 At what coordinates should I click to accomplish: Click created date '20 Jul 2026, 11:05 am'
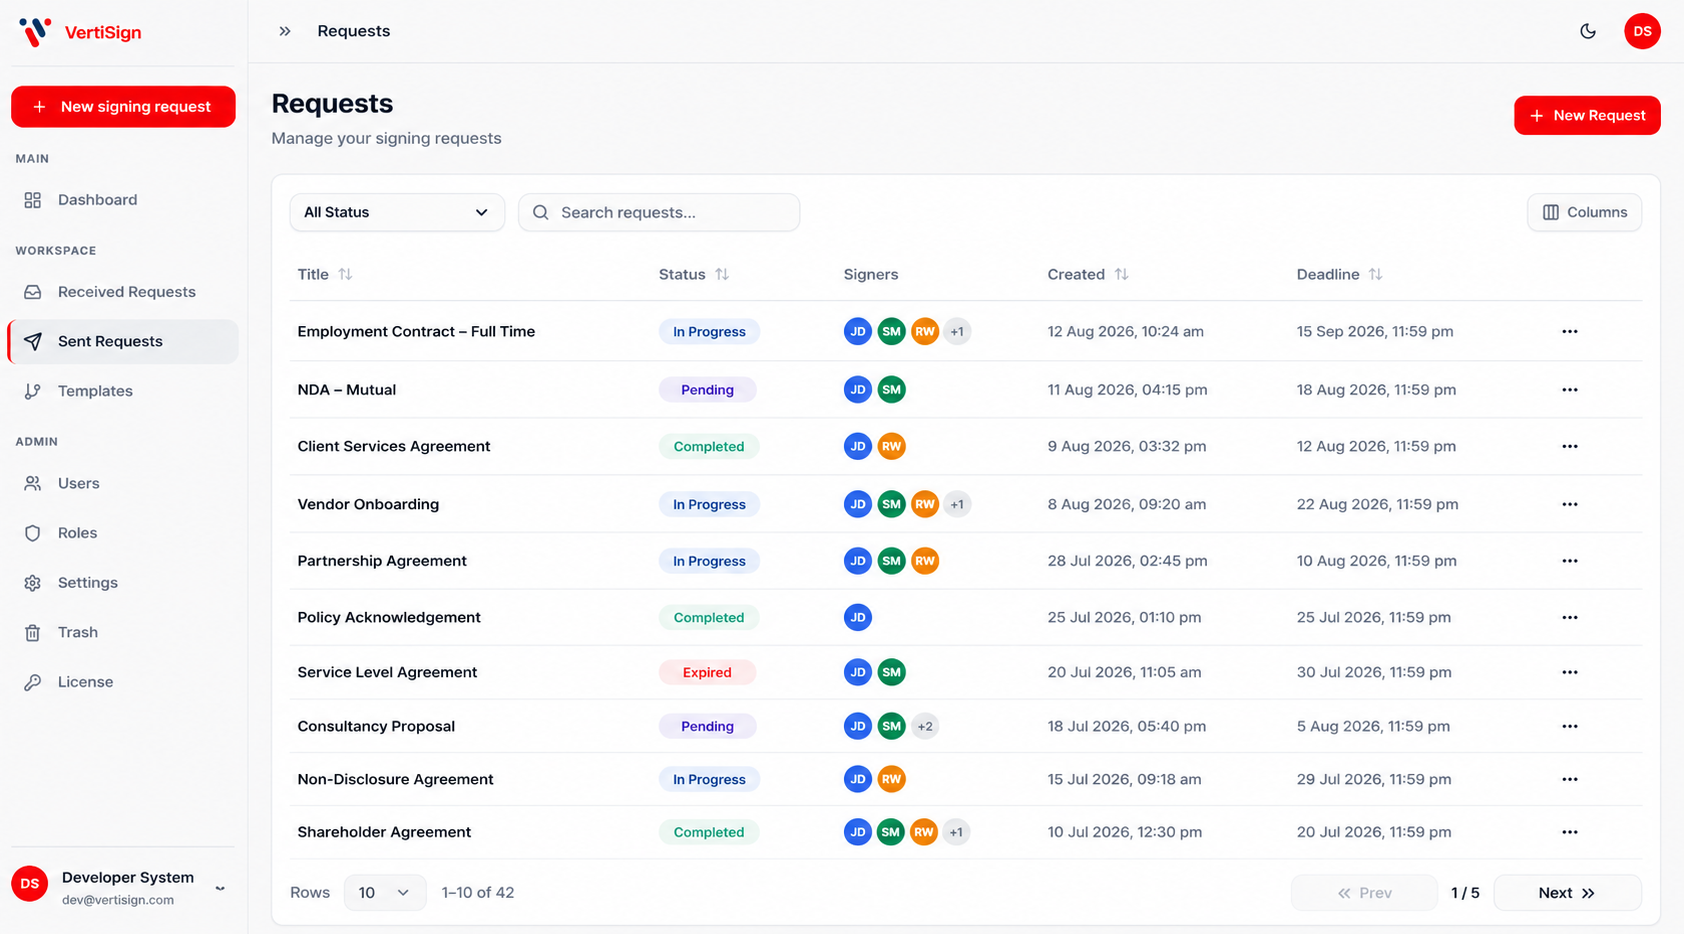coord(1124,672)
